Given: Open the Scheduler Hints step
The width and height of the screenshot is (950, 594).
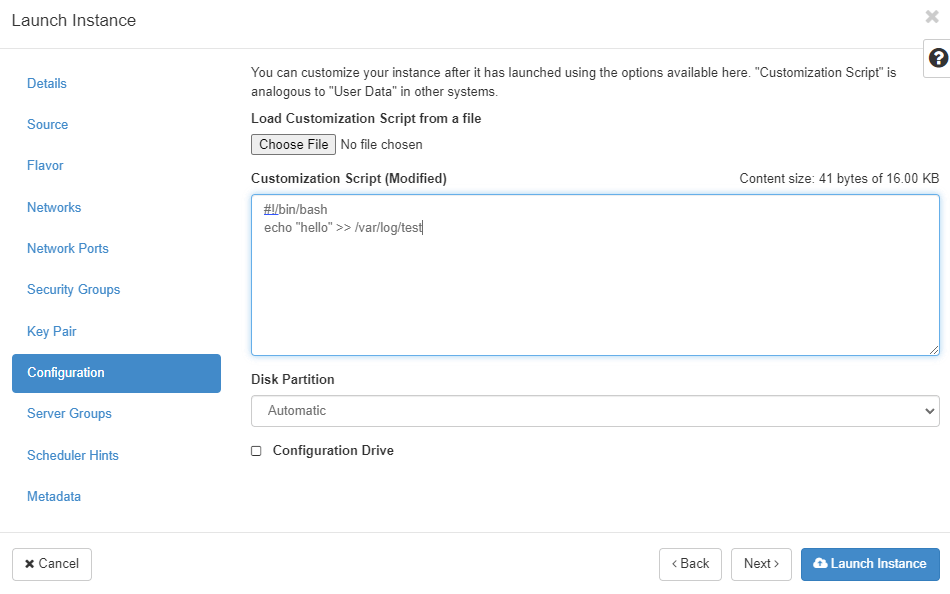Looking at the screenshot, I should tap(73, 455).
